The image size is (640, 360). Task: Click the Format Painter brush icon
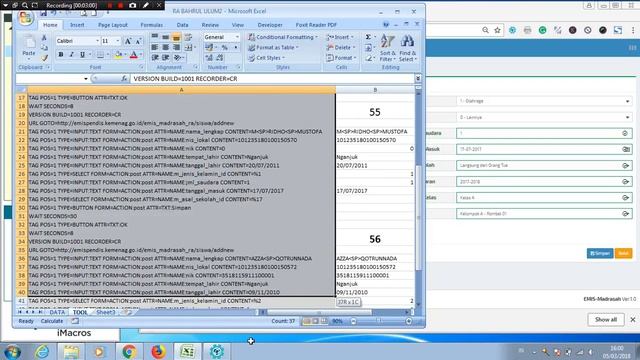44,58
